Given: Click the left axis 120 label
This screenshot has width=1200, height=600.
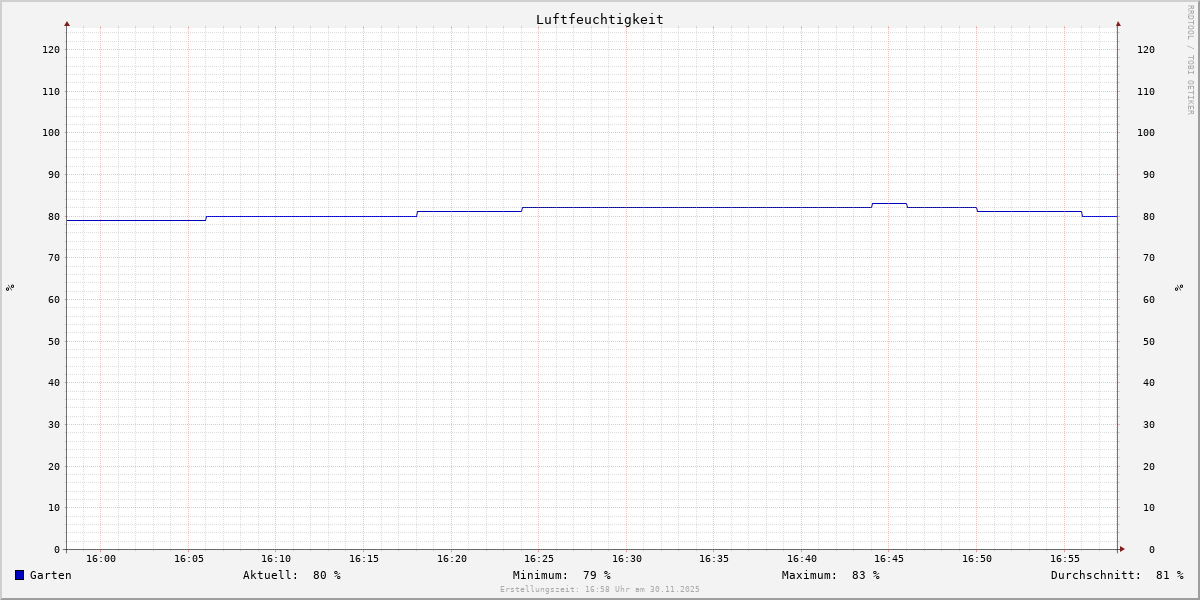Looking at the screenshot, I should point(51,49).
